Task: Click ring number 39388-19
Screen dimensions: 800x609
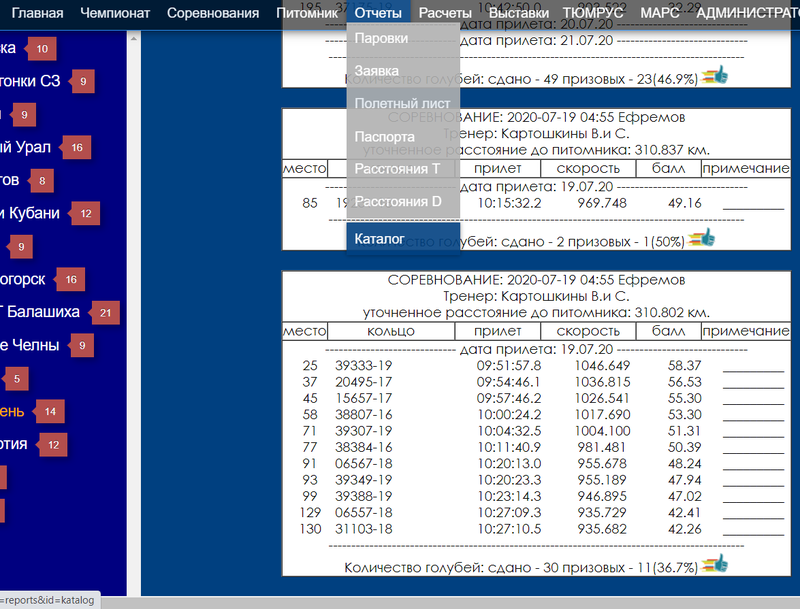Action: tap(363, 496)
